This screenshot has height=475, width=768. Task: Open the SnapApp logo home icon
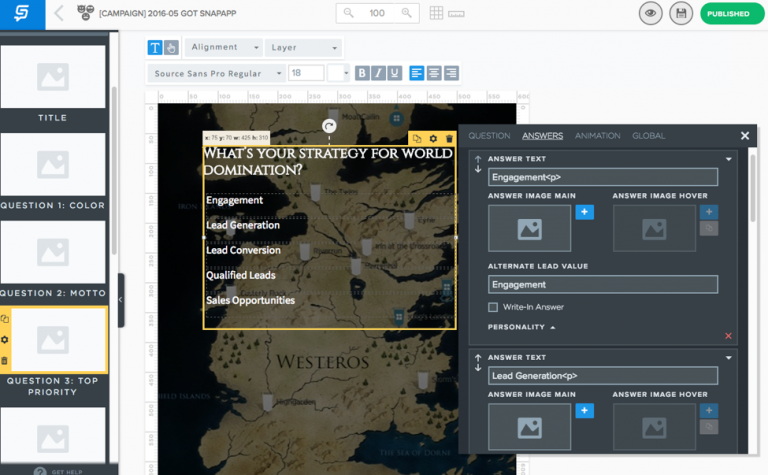pyautogui.click(x=22, y=14)
